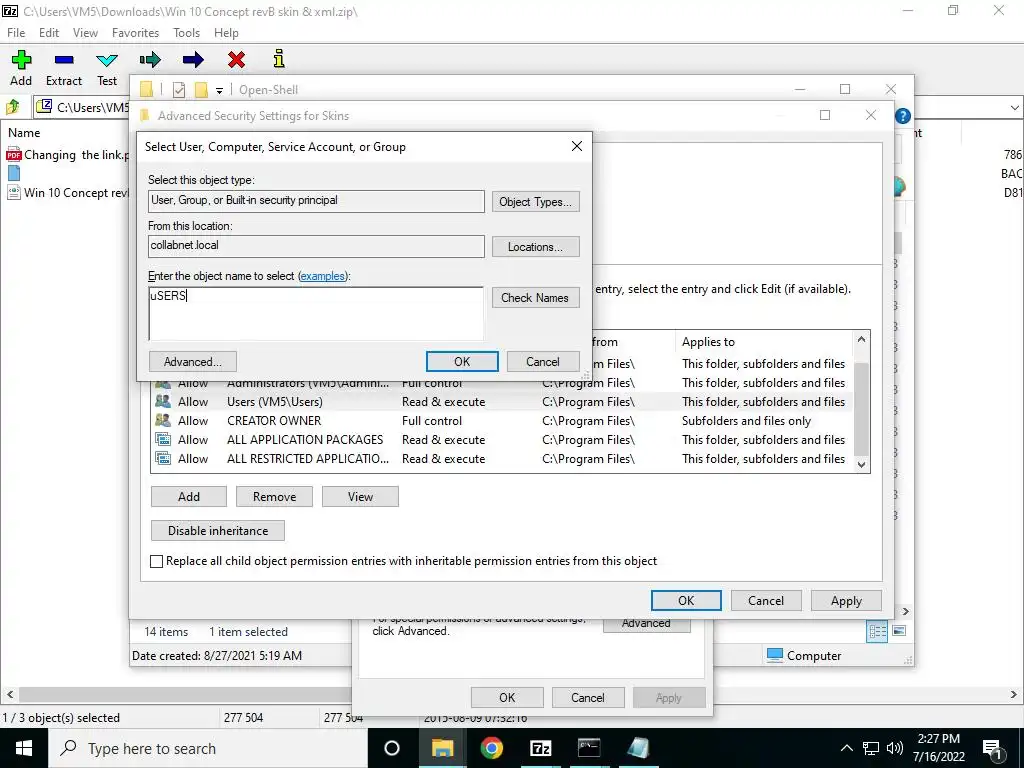The image size is (1024, 768).
Task: Open the Edit menu in 7-Zip
Action: tap(49, 33)
